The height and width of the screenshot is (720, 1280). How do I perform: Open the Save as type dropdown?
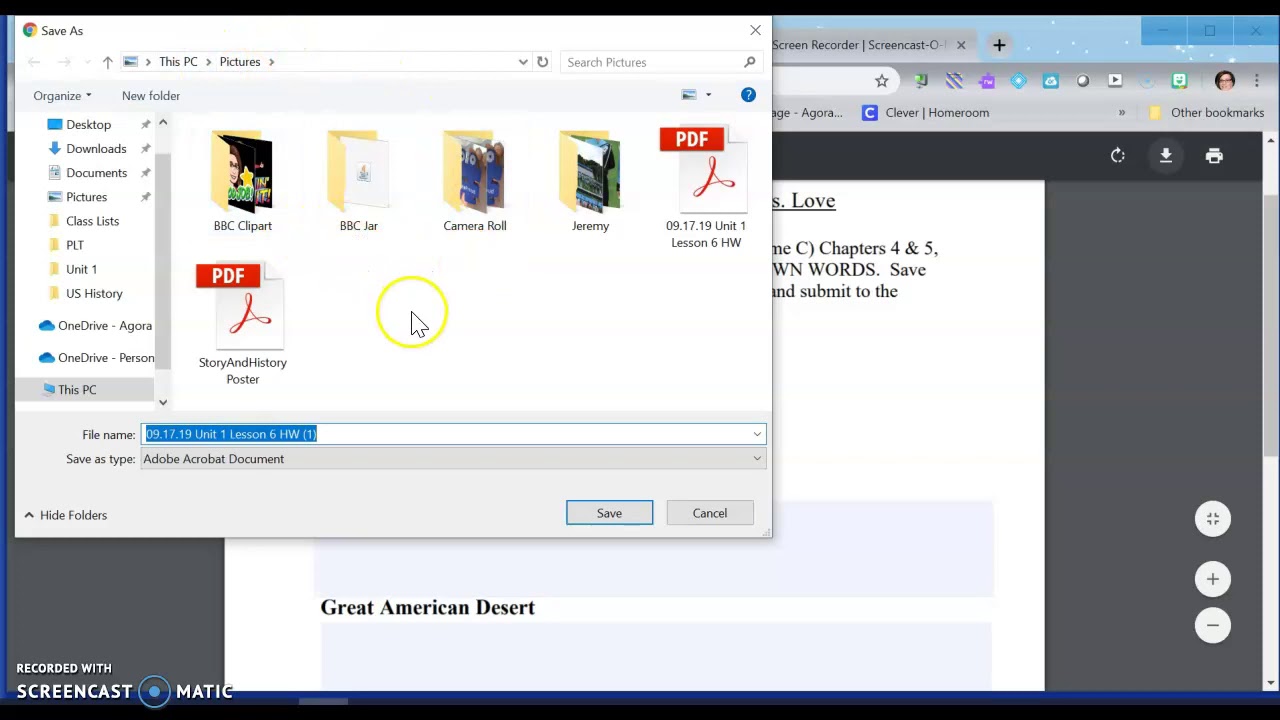(x=757, y=459)
